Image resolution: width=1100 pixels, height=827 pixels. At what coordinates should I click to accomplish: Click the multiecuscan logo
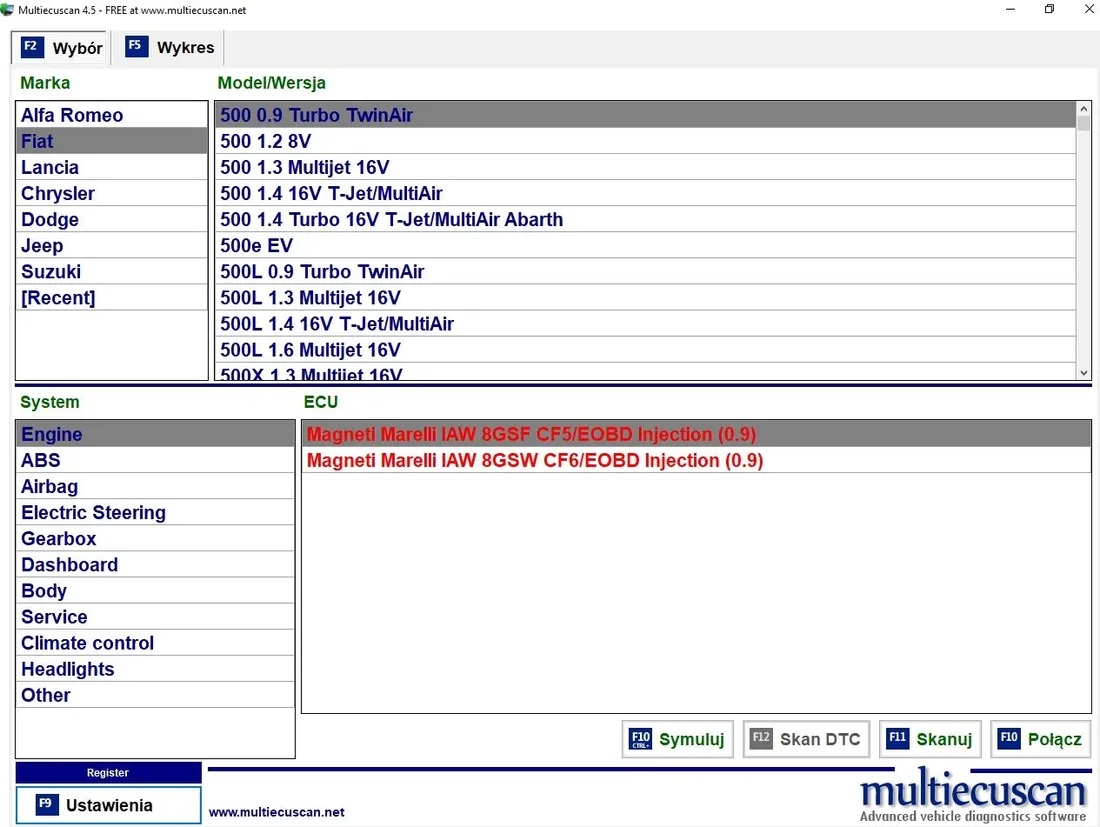tap(972, 796)
